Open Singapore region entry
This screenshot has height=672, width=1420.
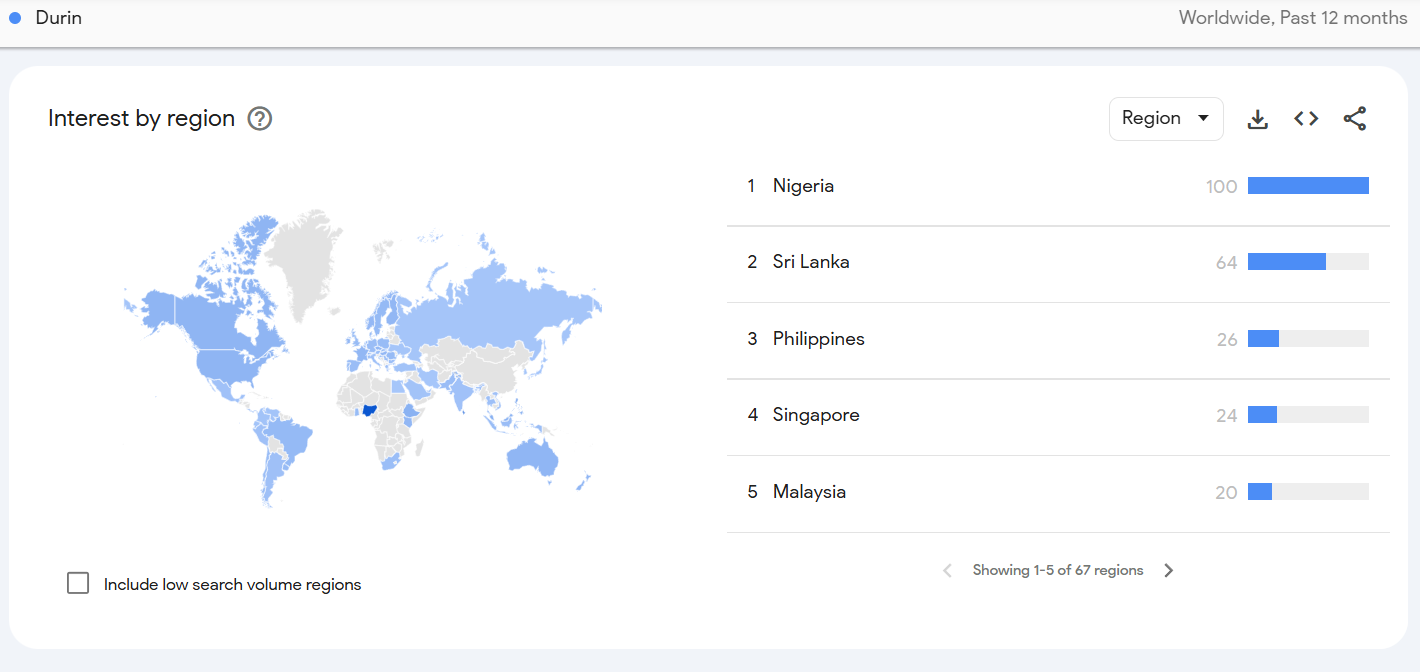(x=1058, y=416)
